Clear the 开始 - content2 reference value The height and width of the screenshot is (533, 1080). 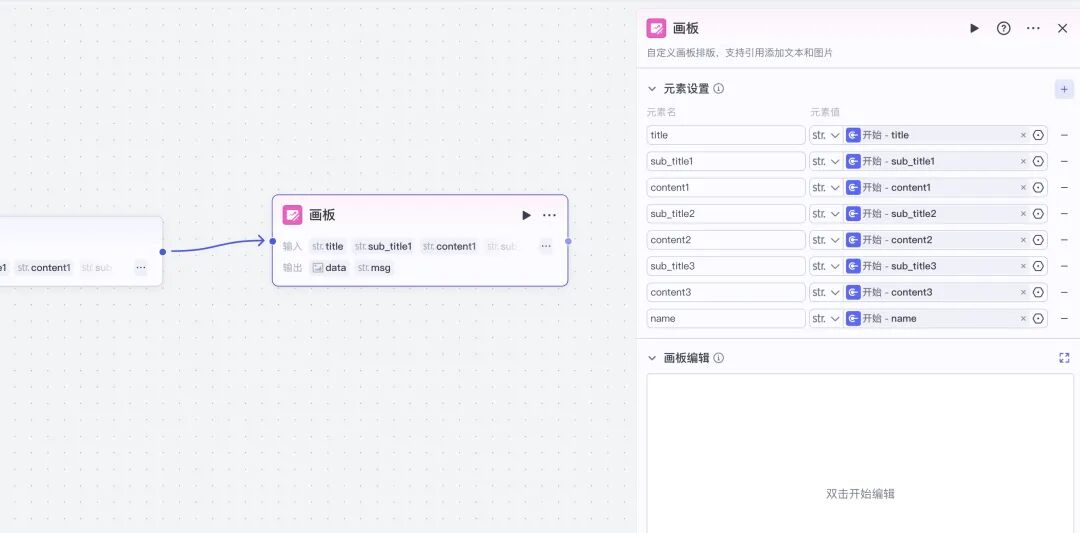coord(1023,240)
